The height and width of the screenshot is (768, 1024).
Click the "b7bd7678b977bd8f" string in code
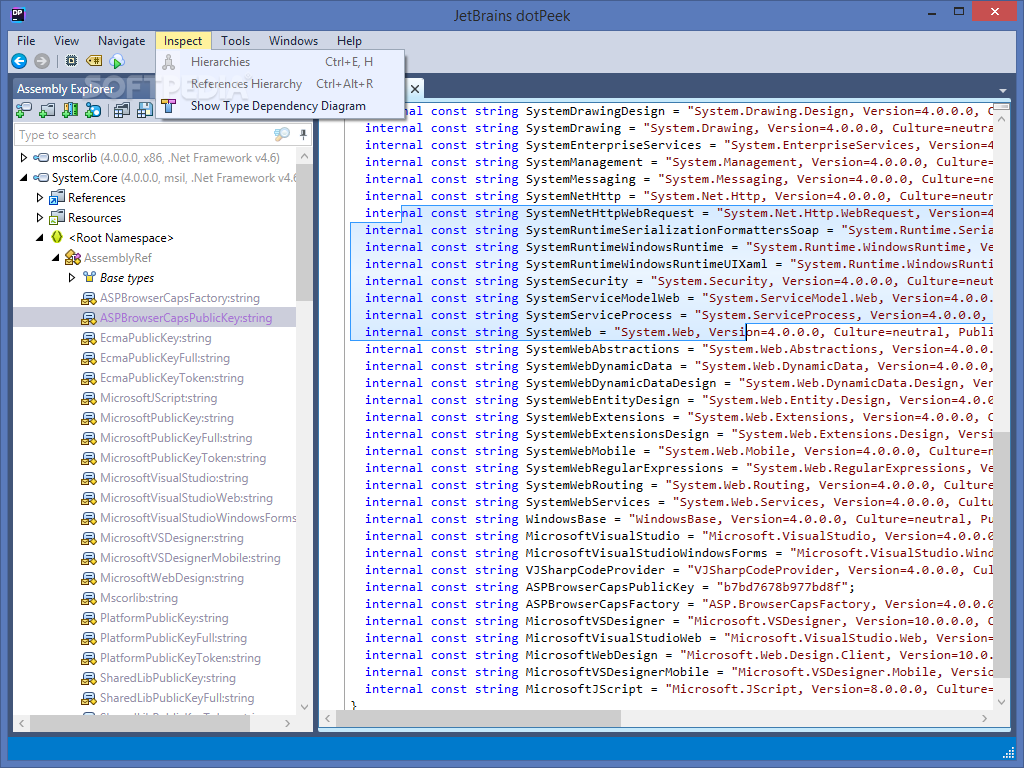[782, 587]
